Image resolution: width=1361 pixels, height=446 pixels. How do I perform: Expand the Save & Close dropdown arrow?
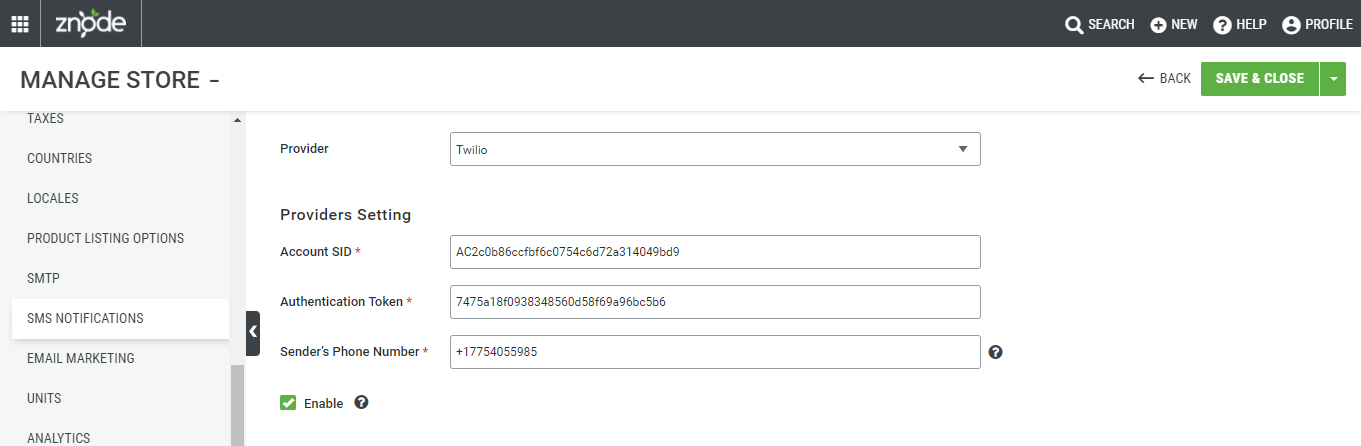1333,78
